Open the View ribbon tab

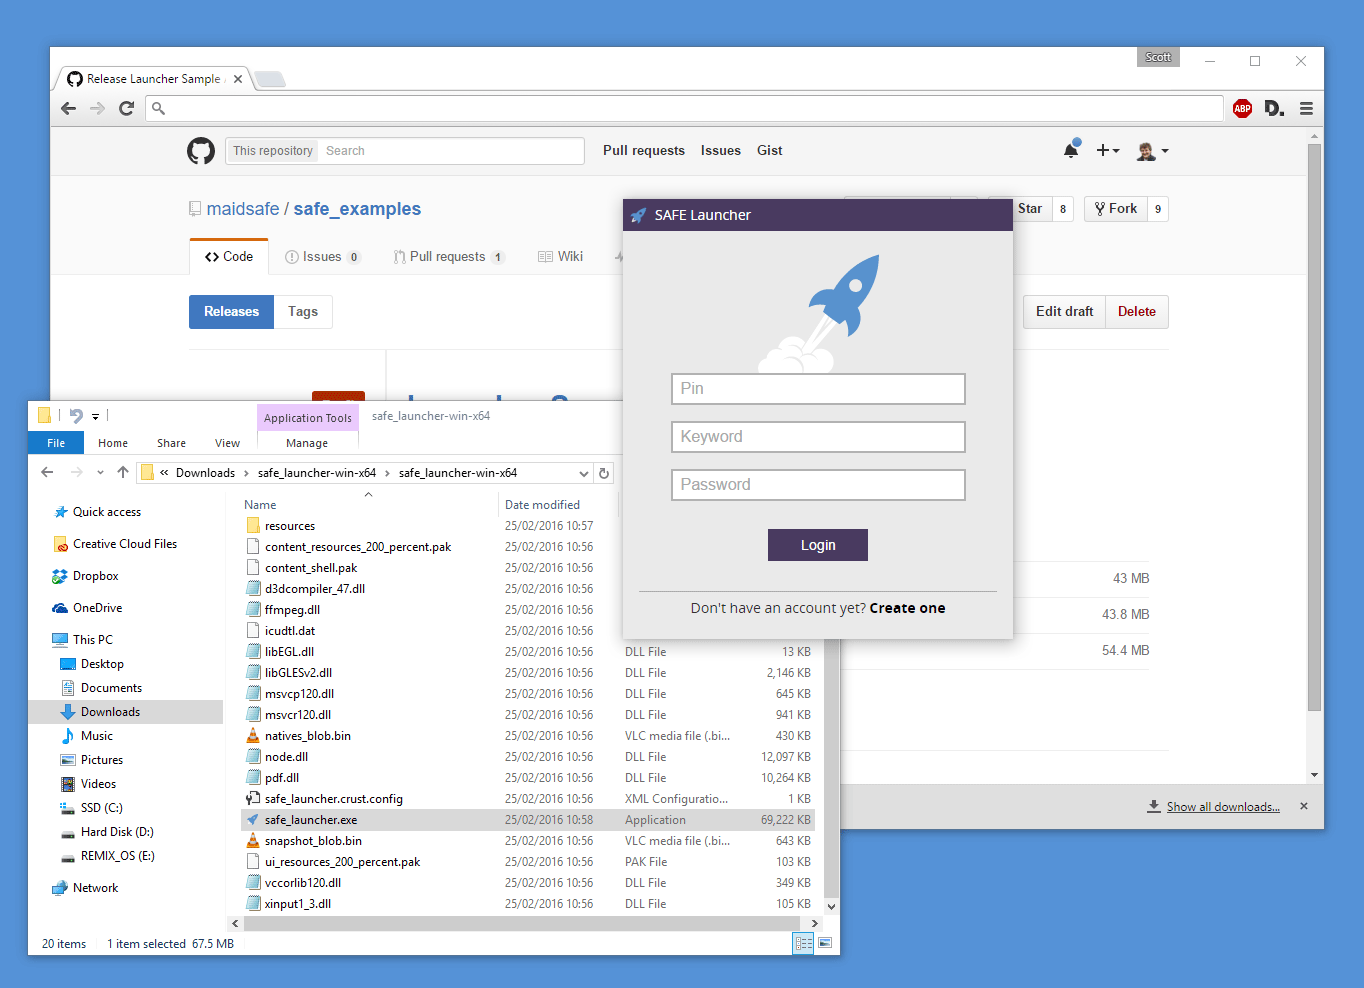click(227, 443)
